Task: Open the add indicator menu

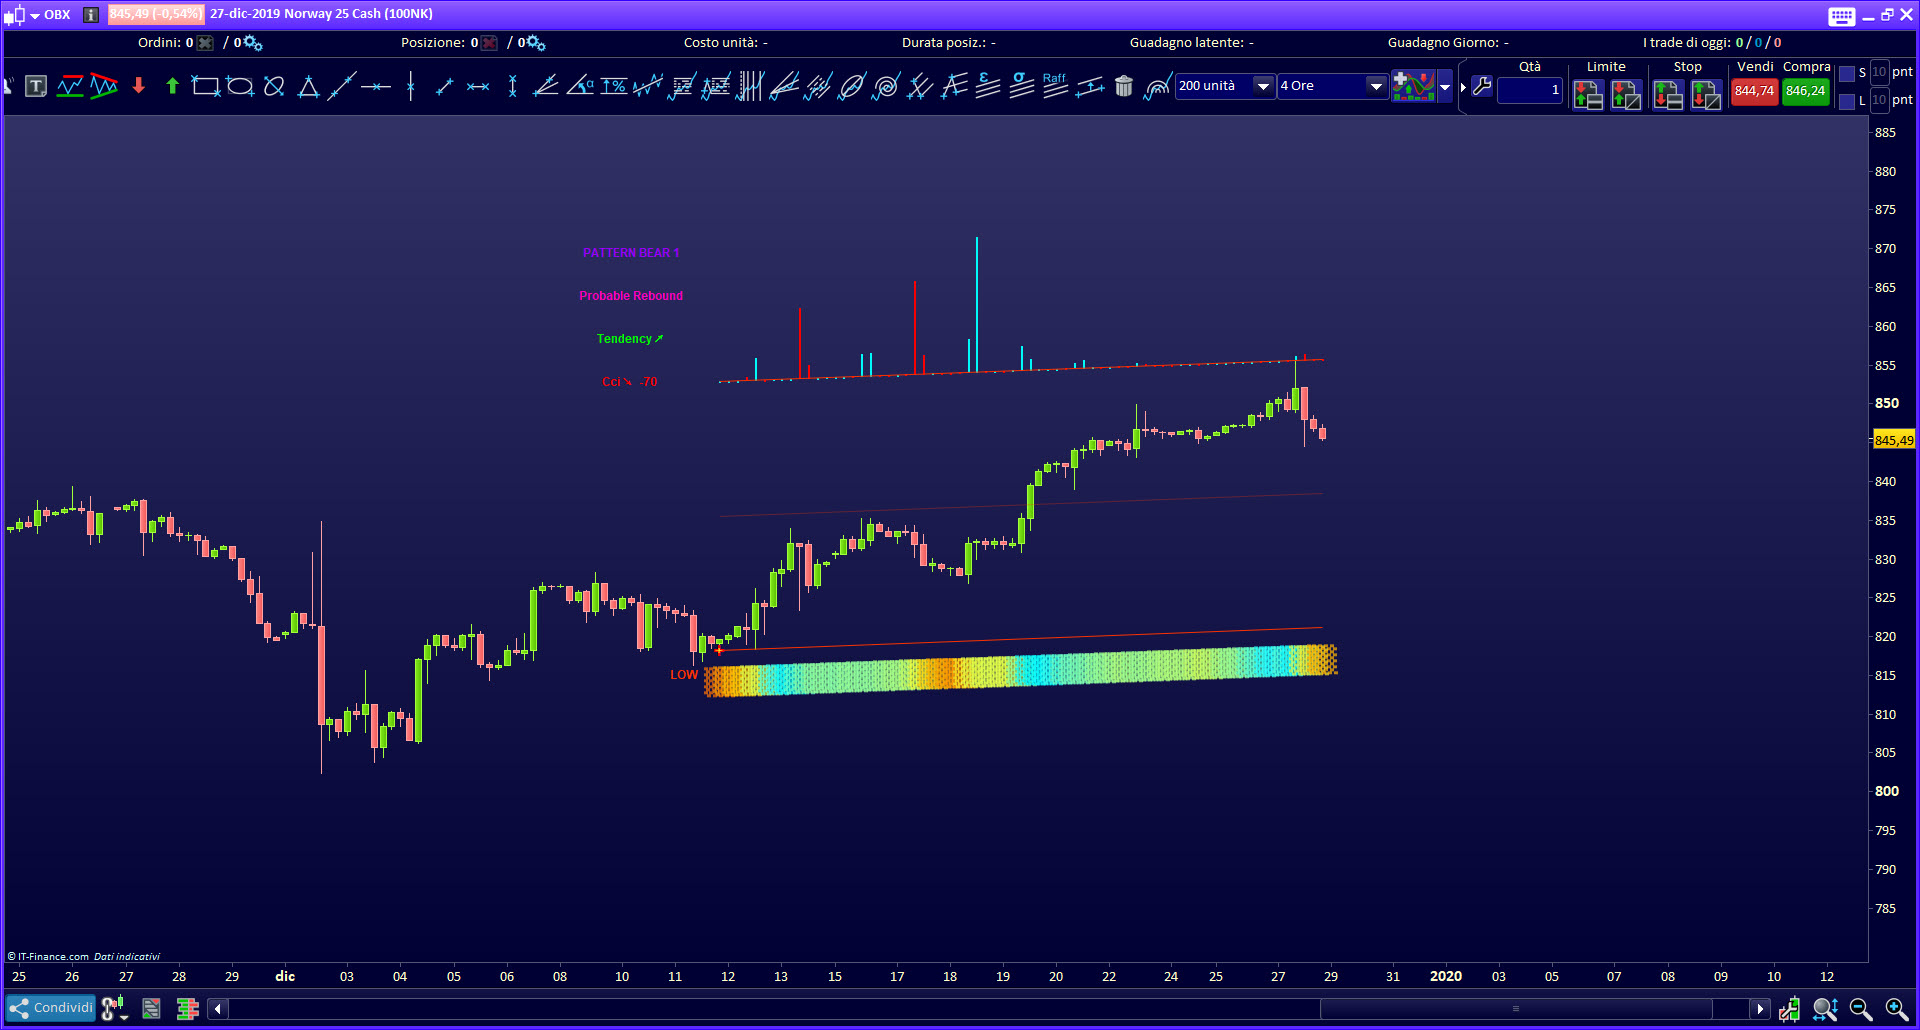Action: [x=1413, y=87]
